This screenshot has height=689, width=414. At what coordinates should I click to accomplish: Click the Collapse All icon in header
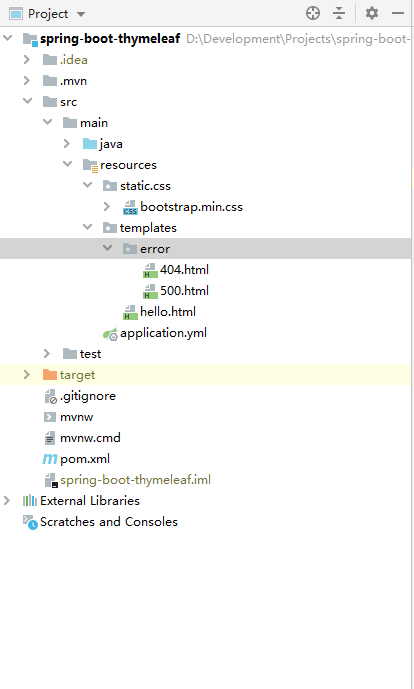pos(339,13)
